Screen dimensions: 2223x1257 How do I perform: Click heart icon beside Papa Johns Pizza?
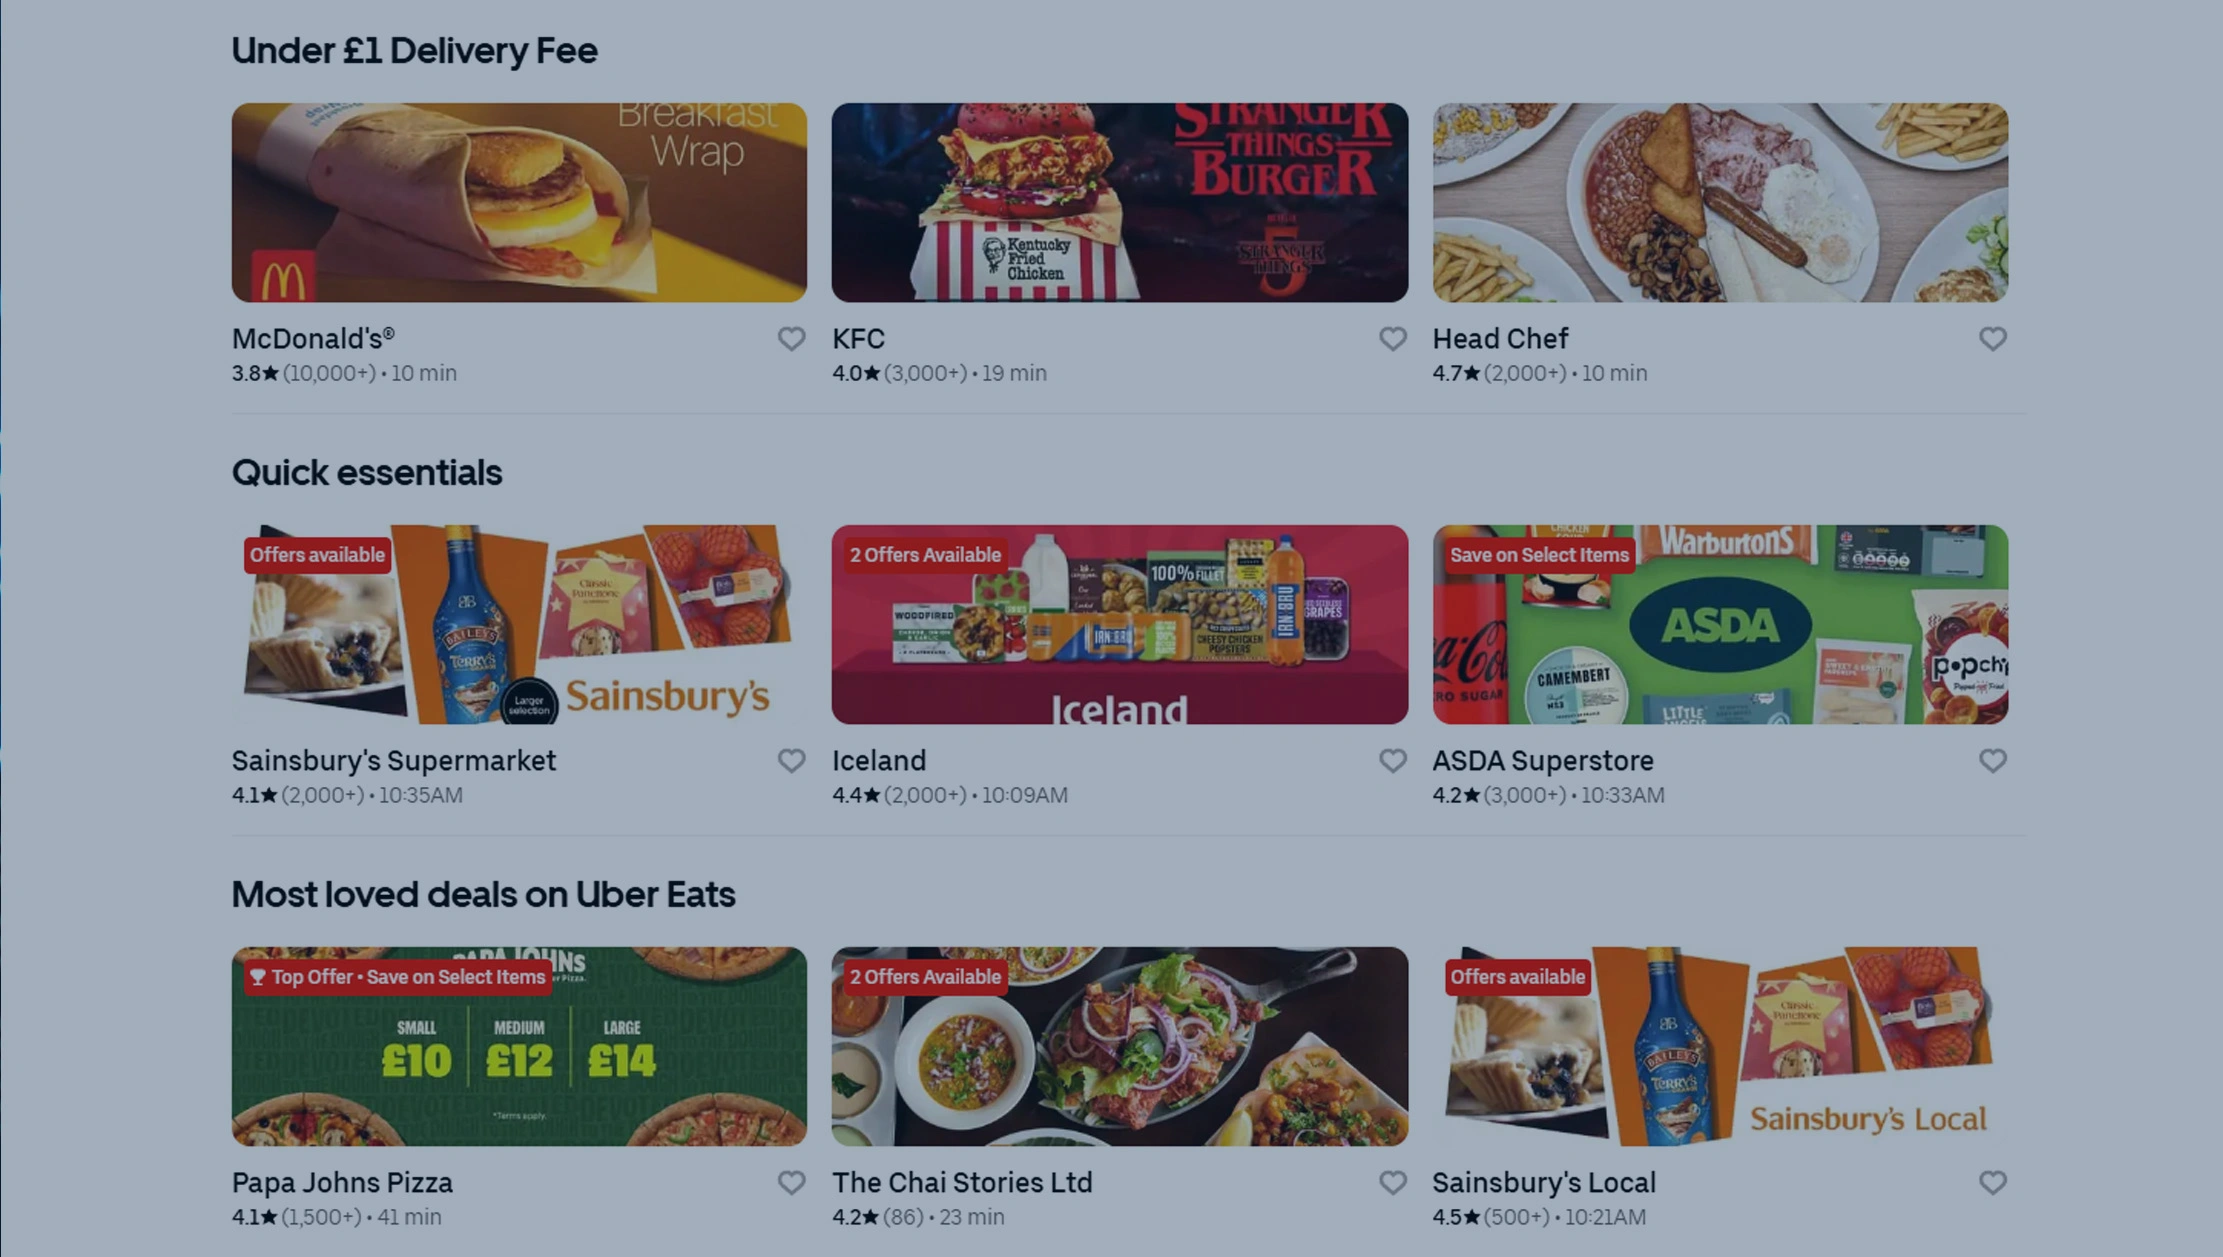coord(791,1183)
